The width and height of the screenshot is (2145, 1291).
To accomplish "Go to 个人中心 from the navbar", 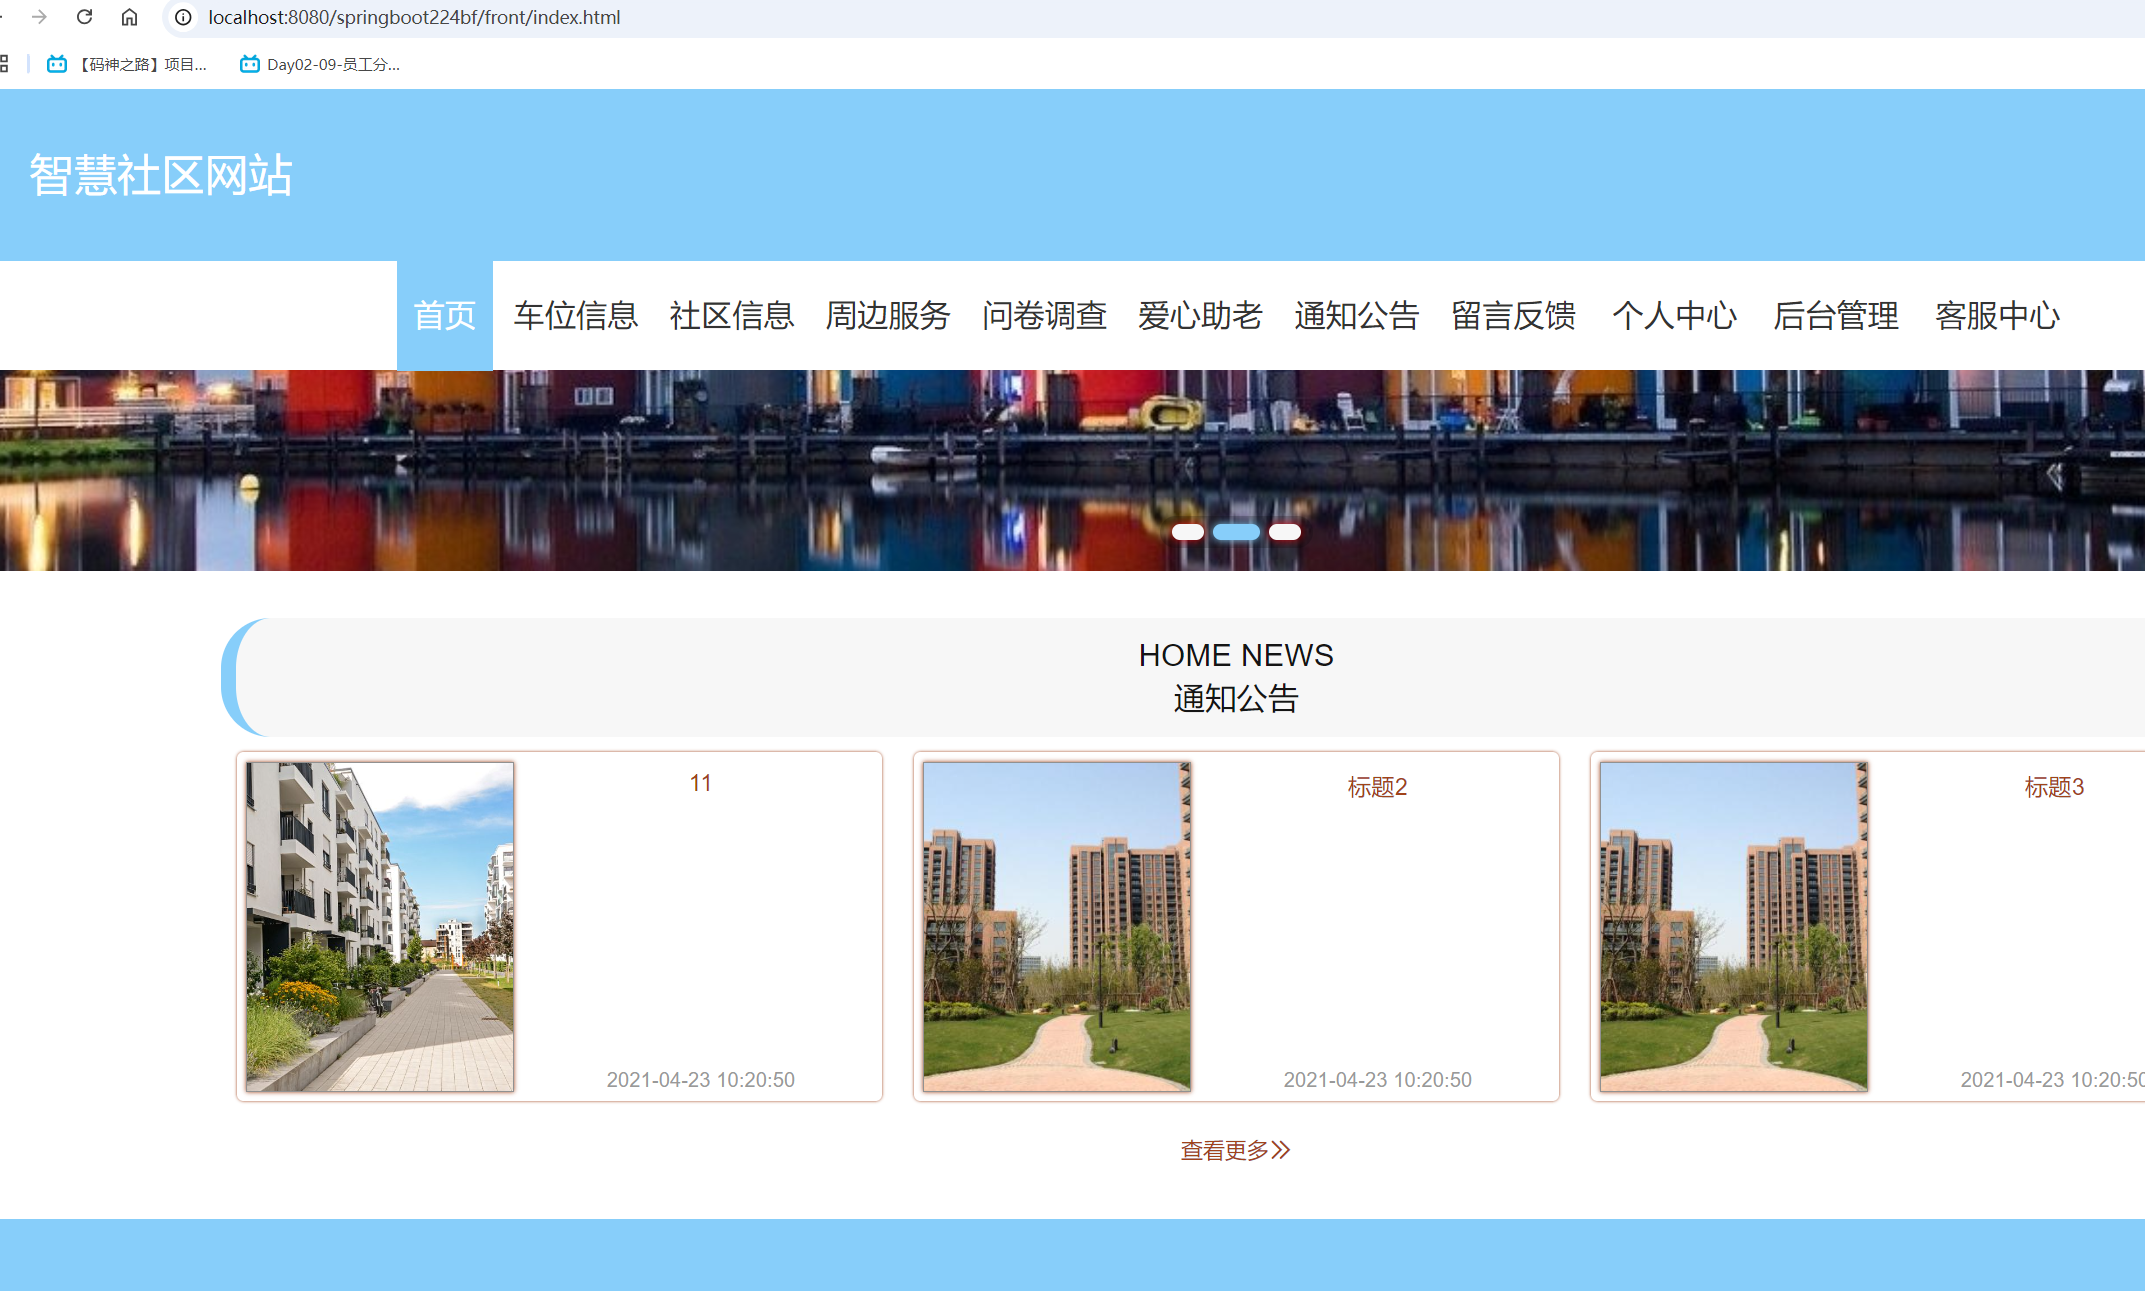I will pyautogui.click(x=1676, y=315).
